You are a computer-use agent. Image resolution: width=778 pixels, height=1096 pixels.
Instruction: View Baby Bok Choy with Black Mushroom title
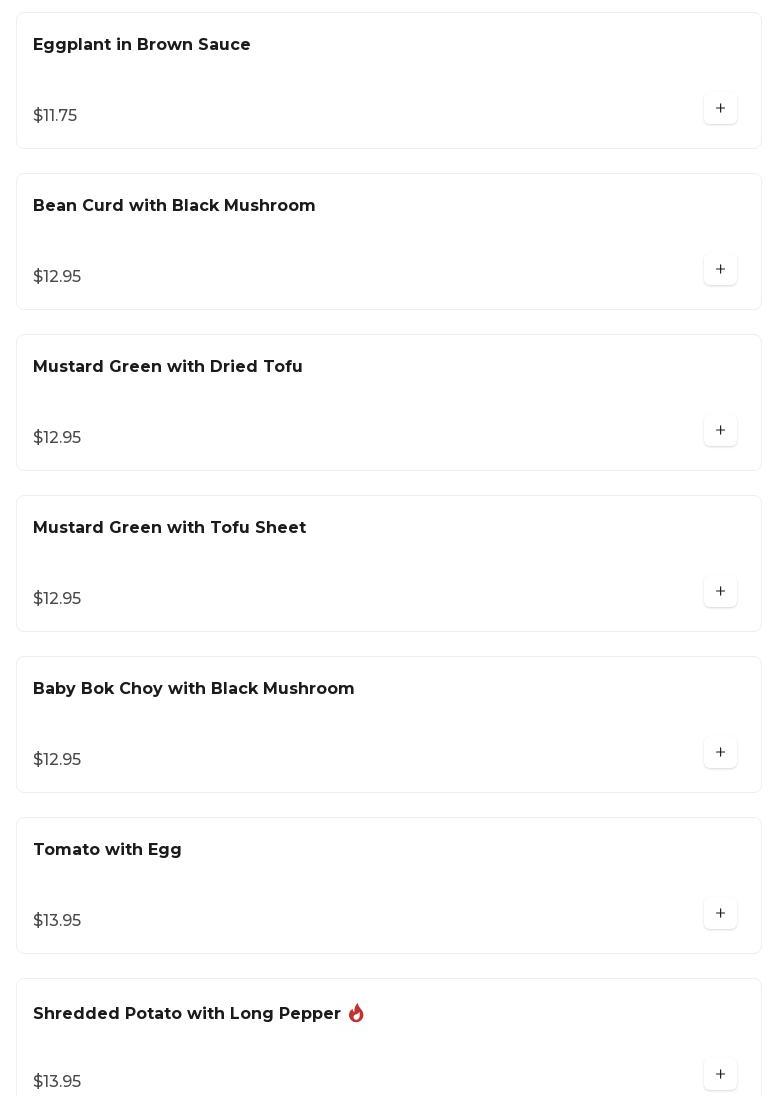coord(193,689)
